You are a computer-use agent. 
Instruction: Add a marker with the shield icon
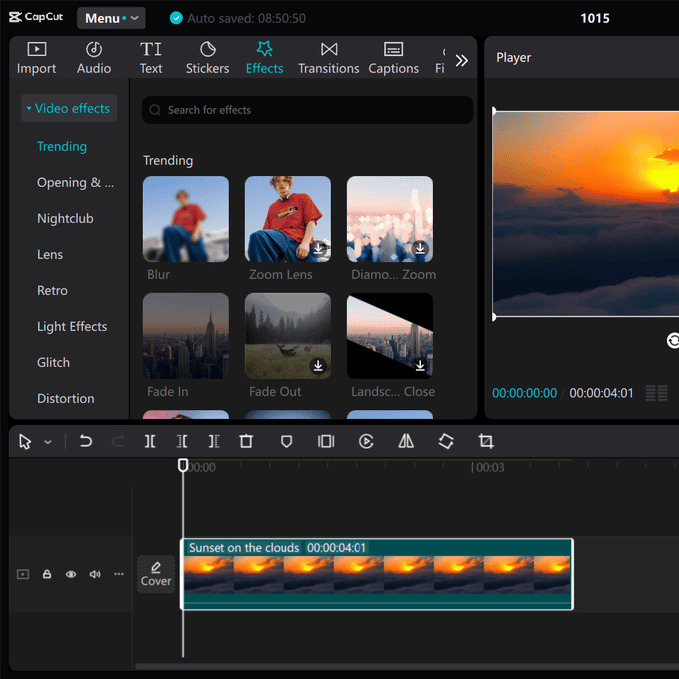click(286, 441)
